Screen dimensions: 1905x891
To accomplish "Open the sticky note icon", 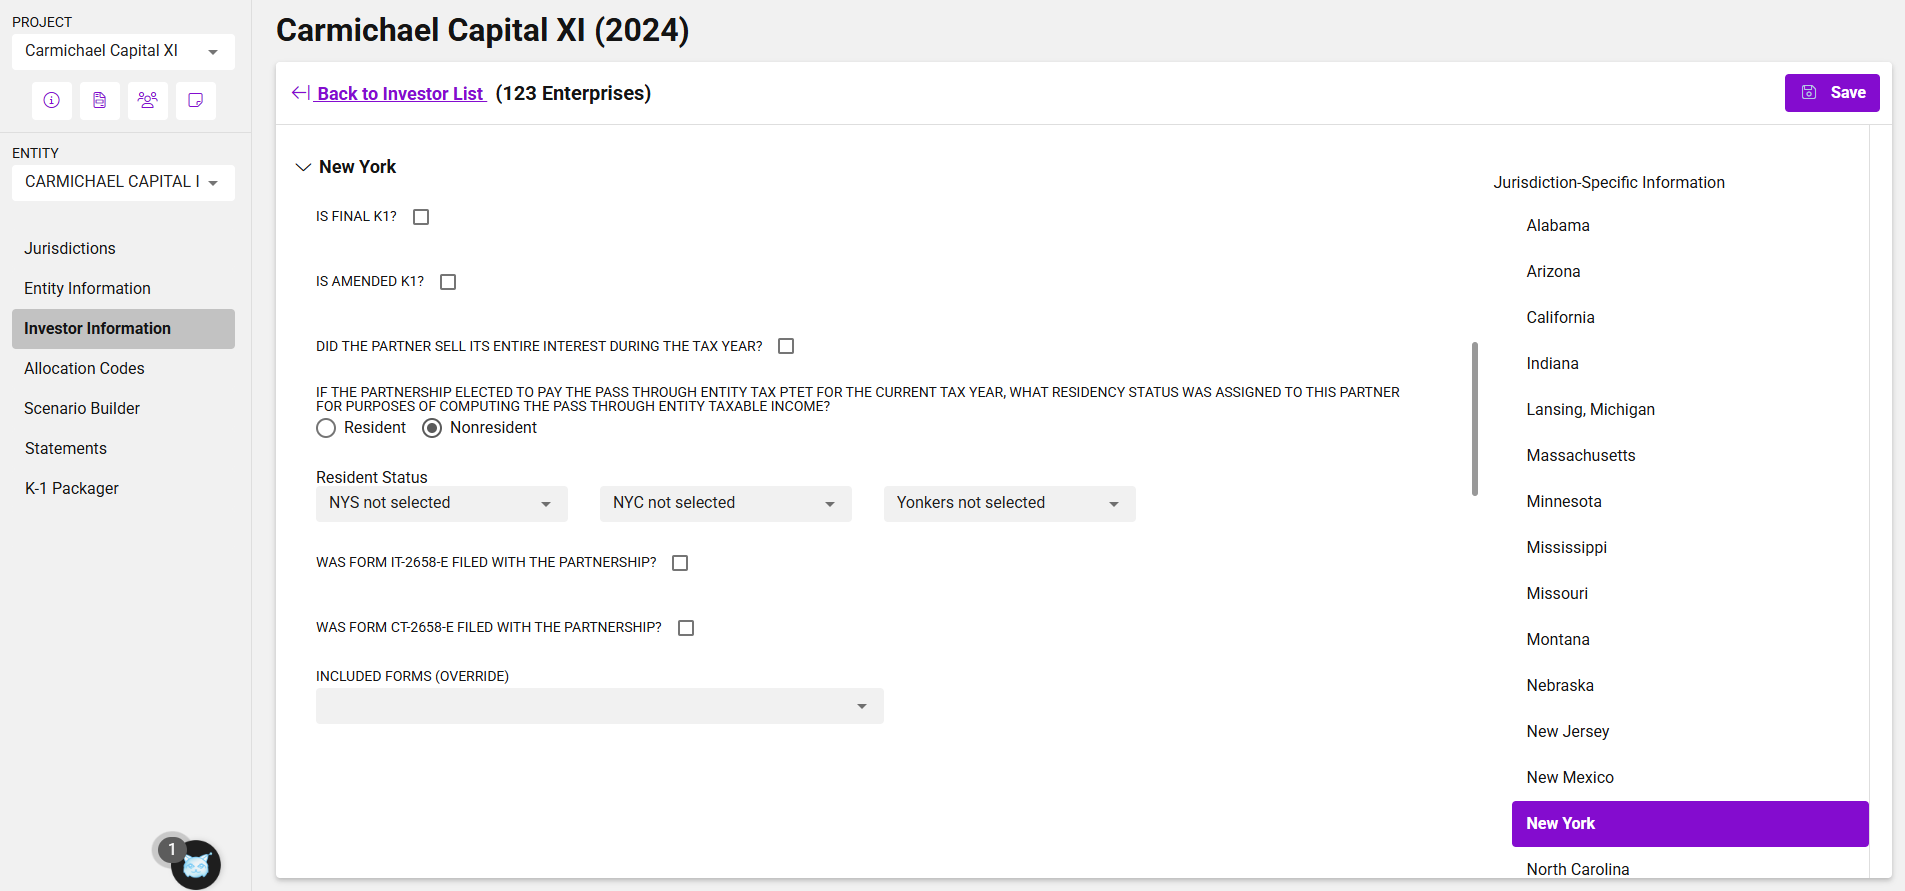I will click(196, 100).
